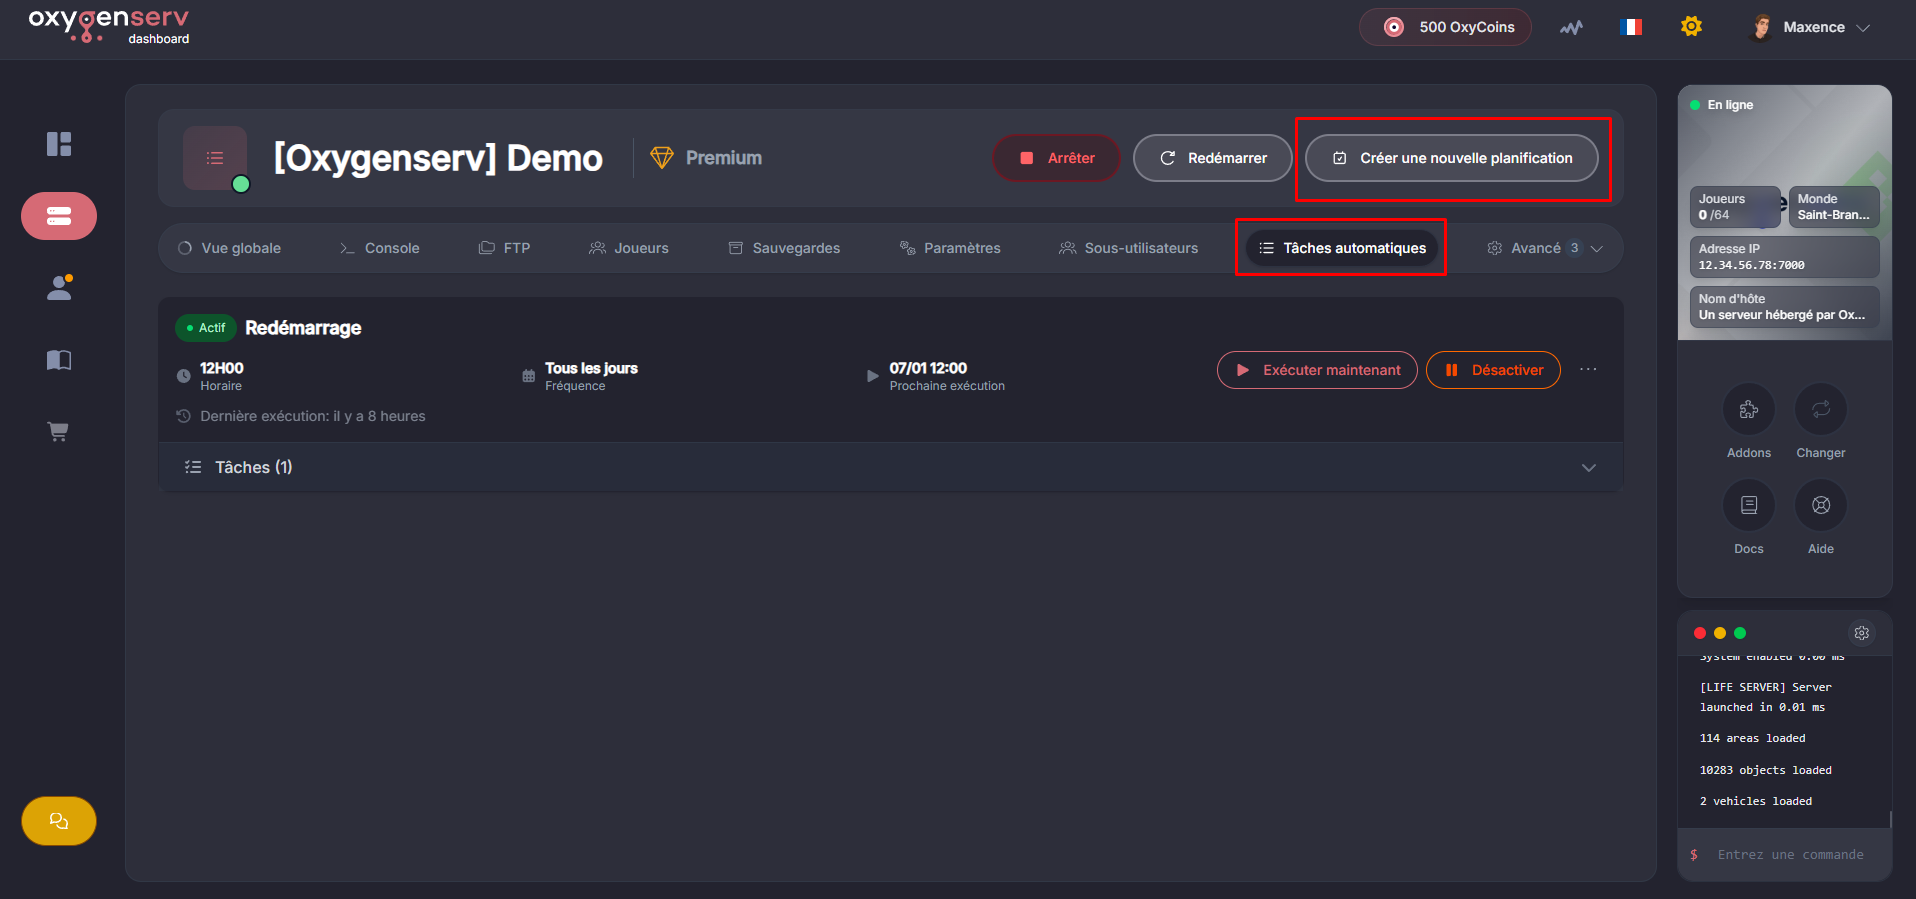Open the Addons shortcut icon
Image resolution: width=1916 pixels, height=899 pixels.
pyautogui.click(x=1748, y=409)
